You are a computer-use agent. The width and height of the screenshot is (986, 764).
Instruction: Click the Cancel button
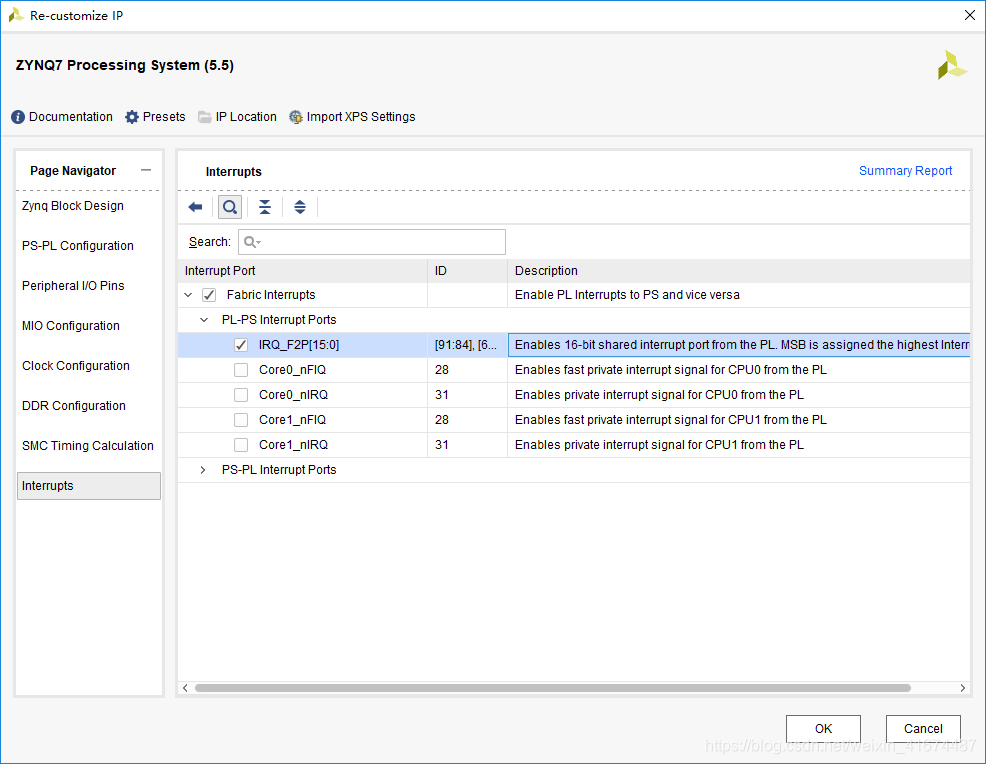click(x=923, y=729)
